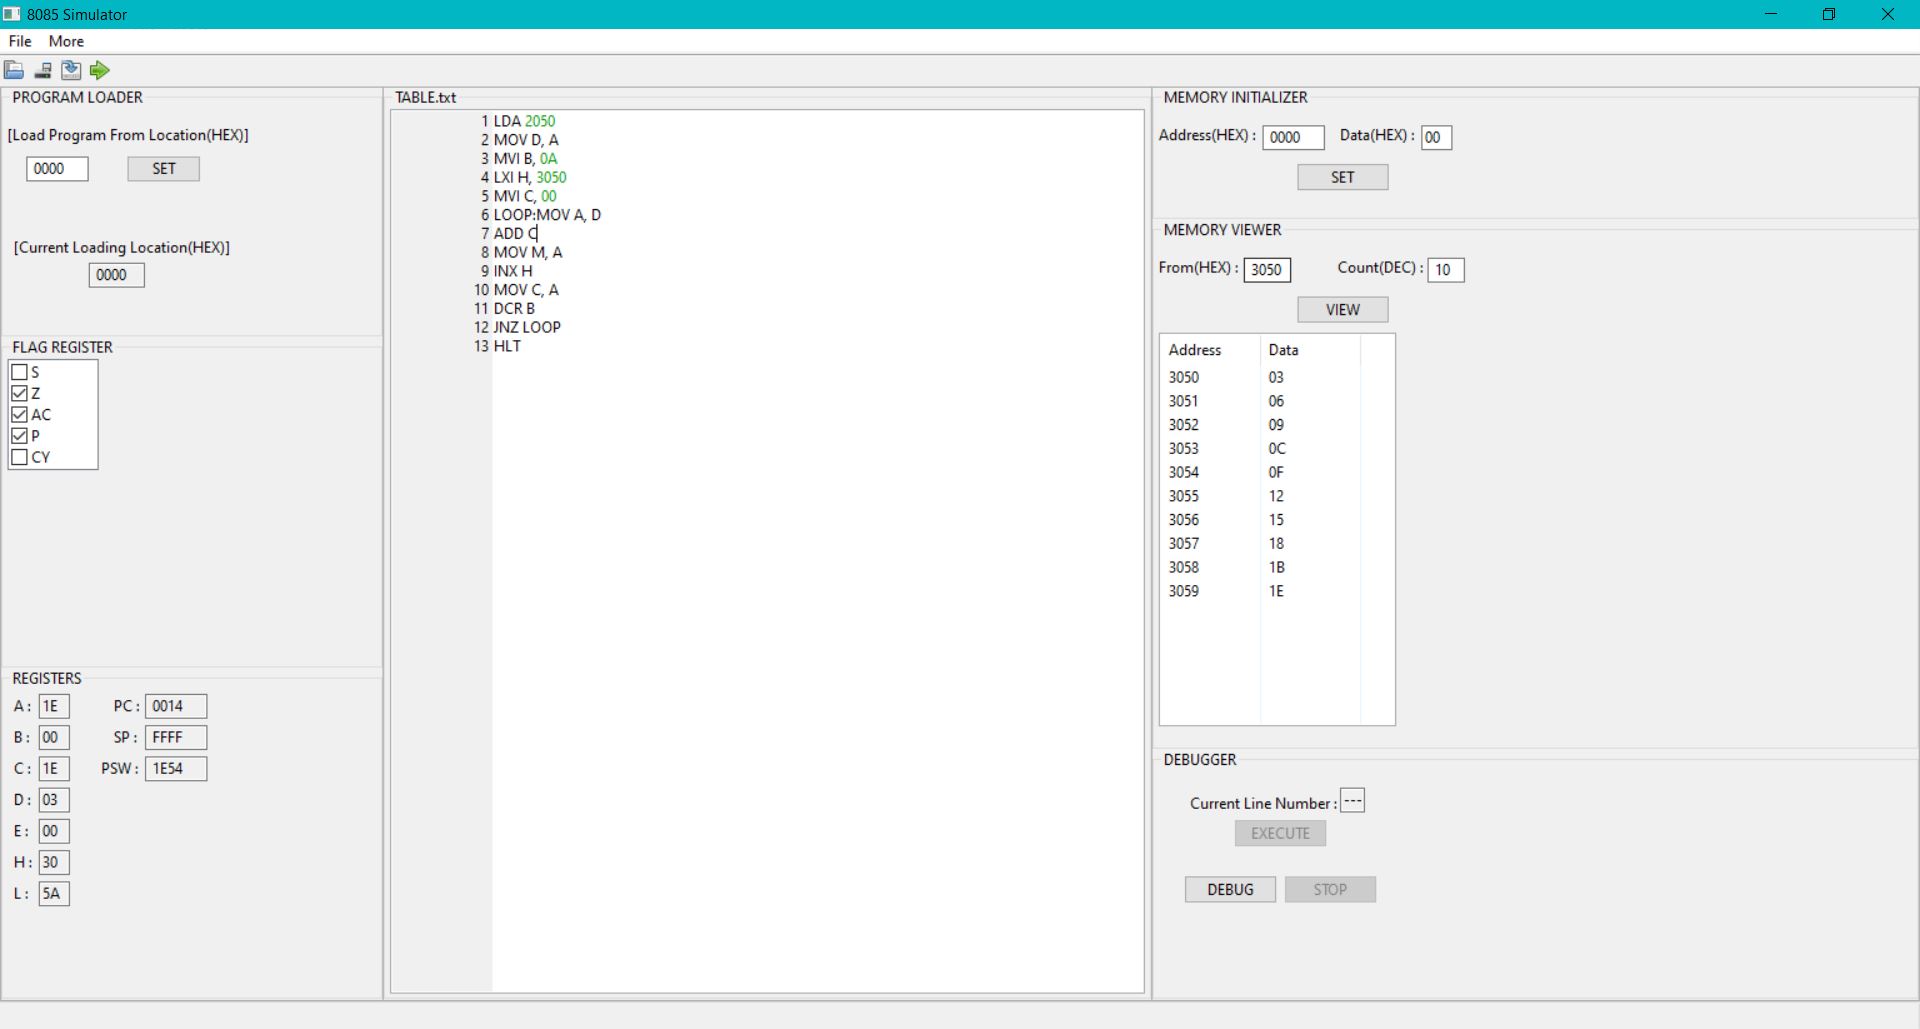Image resolution: width=1920 pixels, height=1029 pixels.
Task: Click the EXECUTE button in Debugger
Action: (x=1280, y=833)
